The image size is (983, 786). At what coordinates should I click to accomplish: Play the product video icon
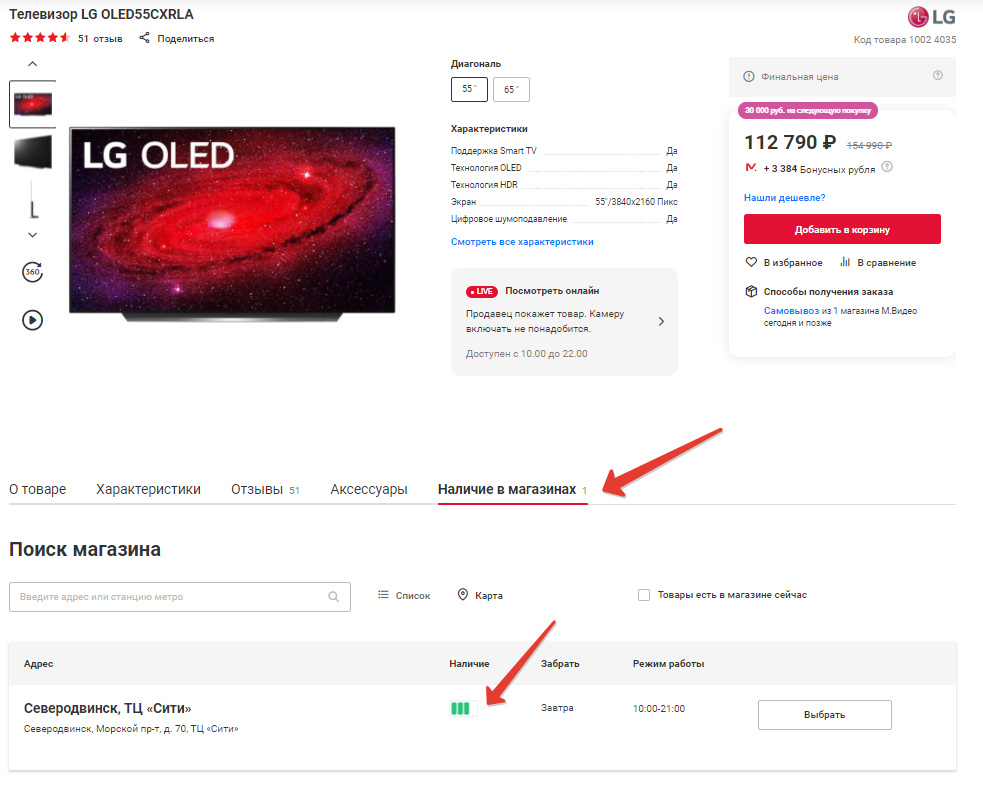pos(32,320)
